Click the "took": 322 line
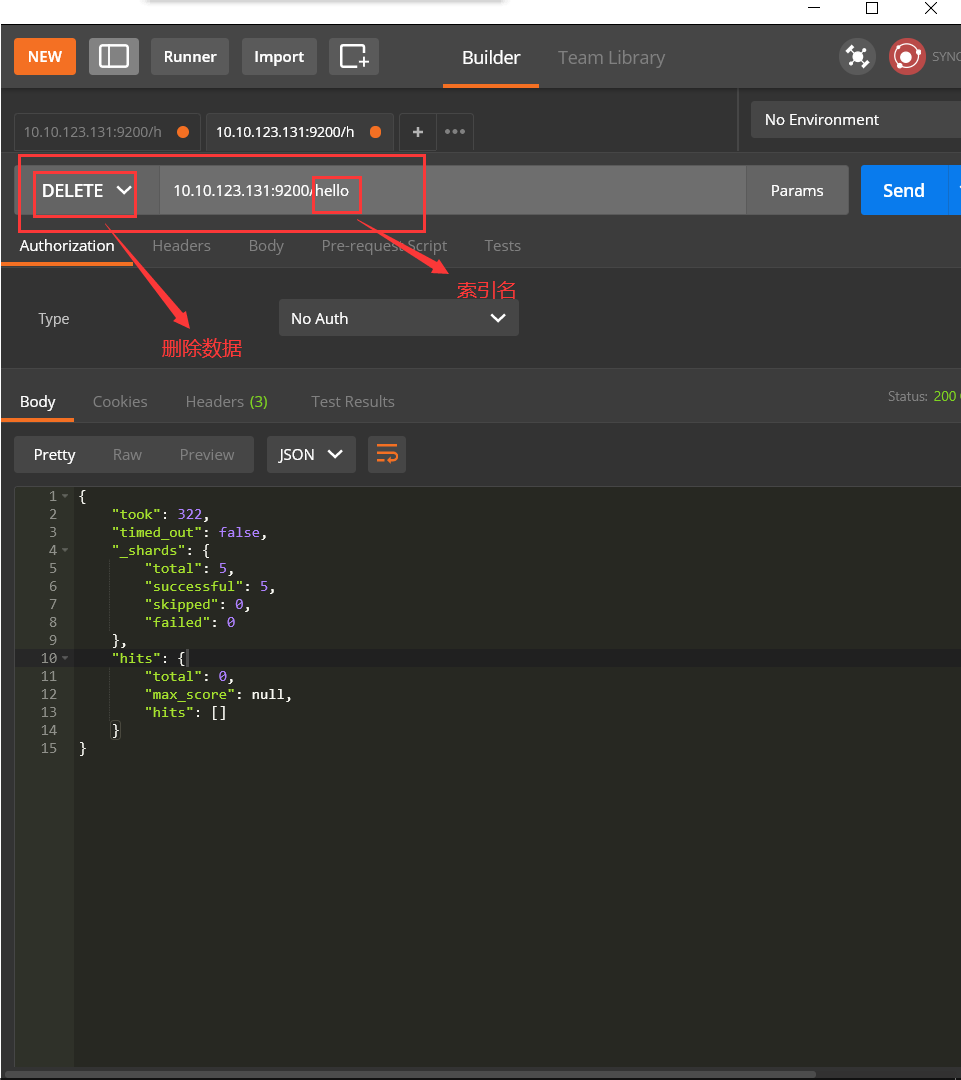Screen dimensions: 961x1080 tap(160, 515)
